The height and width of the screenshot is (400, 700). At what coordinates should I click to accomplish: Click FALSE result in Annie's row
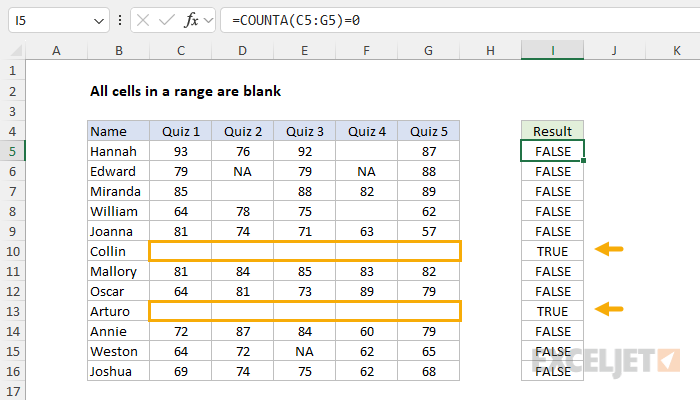click(x=553, y=331)
